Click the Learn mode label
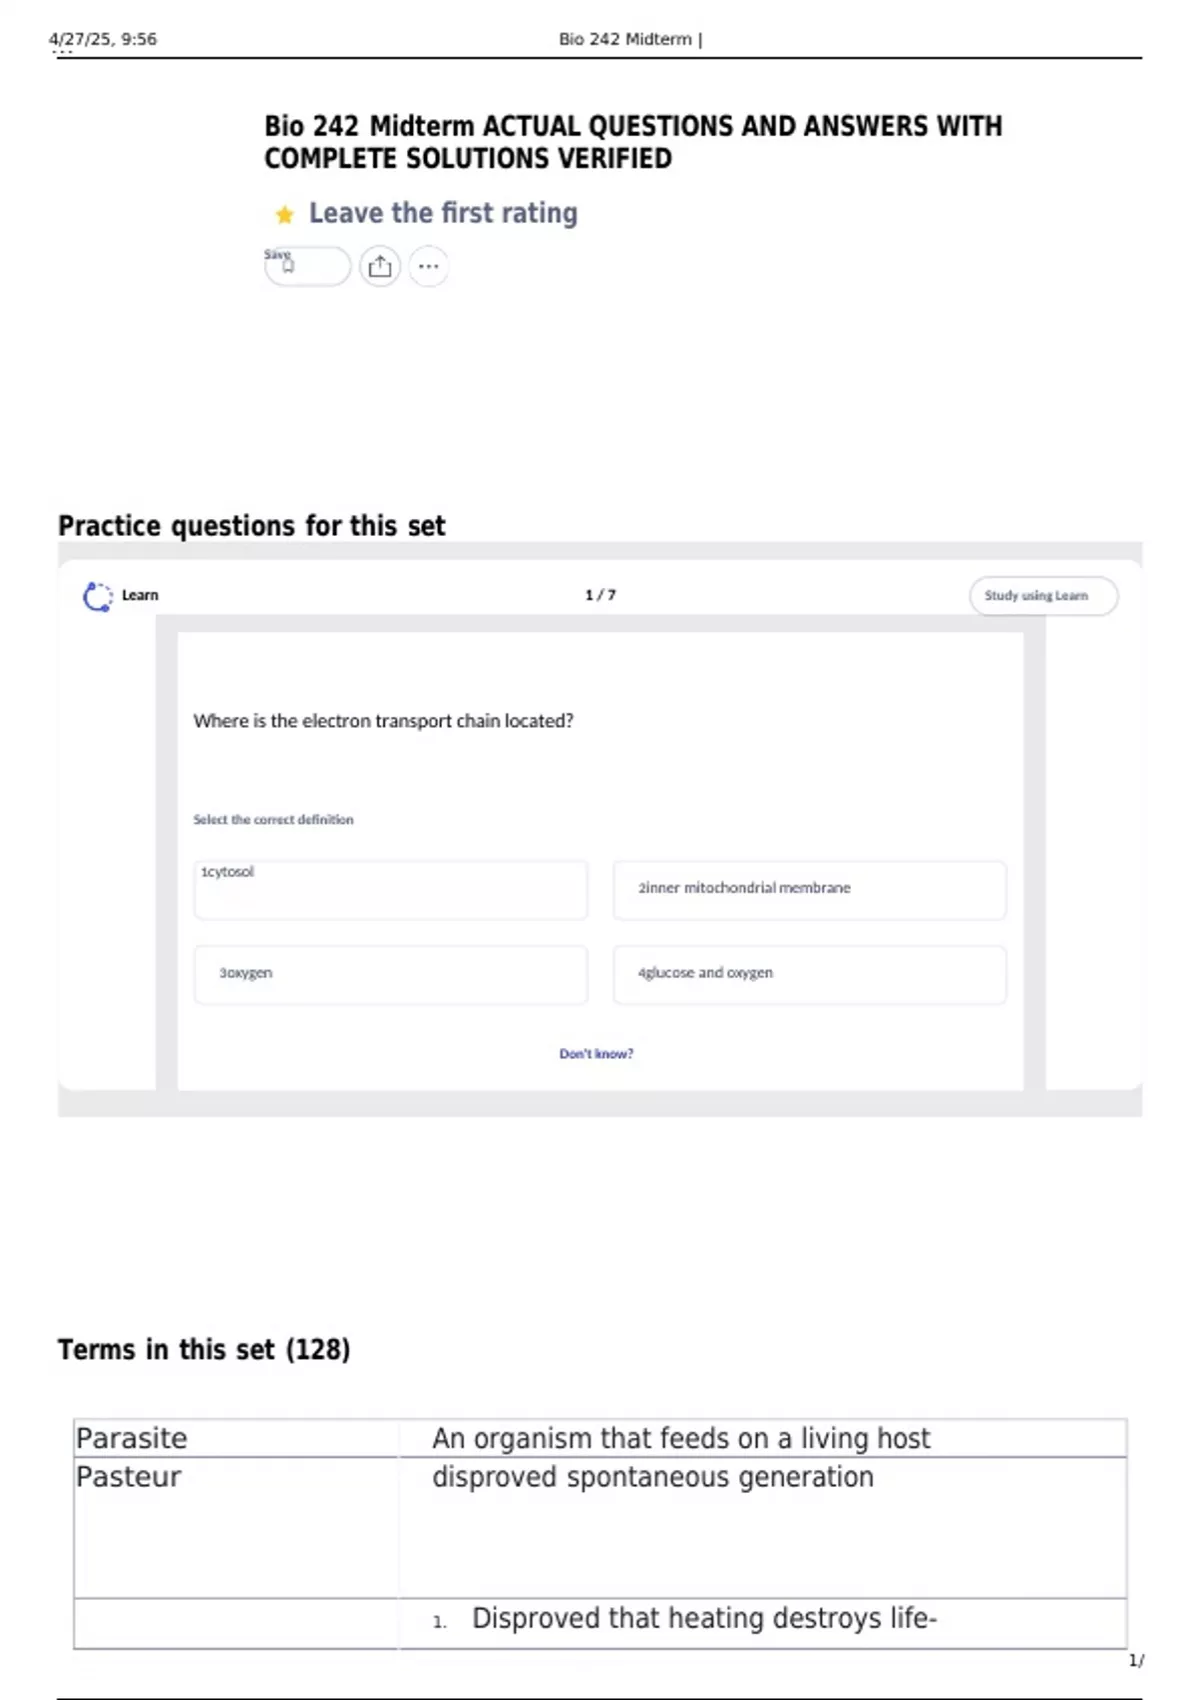This screenshot has width=1200, height=1700. click(140, 595)
